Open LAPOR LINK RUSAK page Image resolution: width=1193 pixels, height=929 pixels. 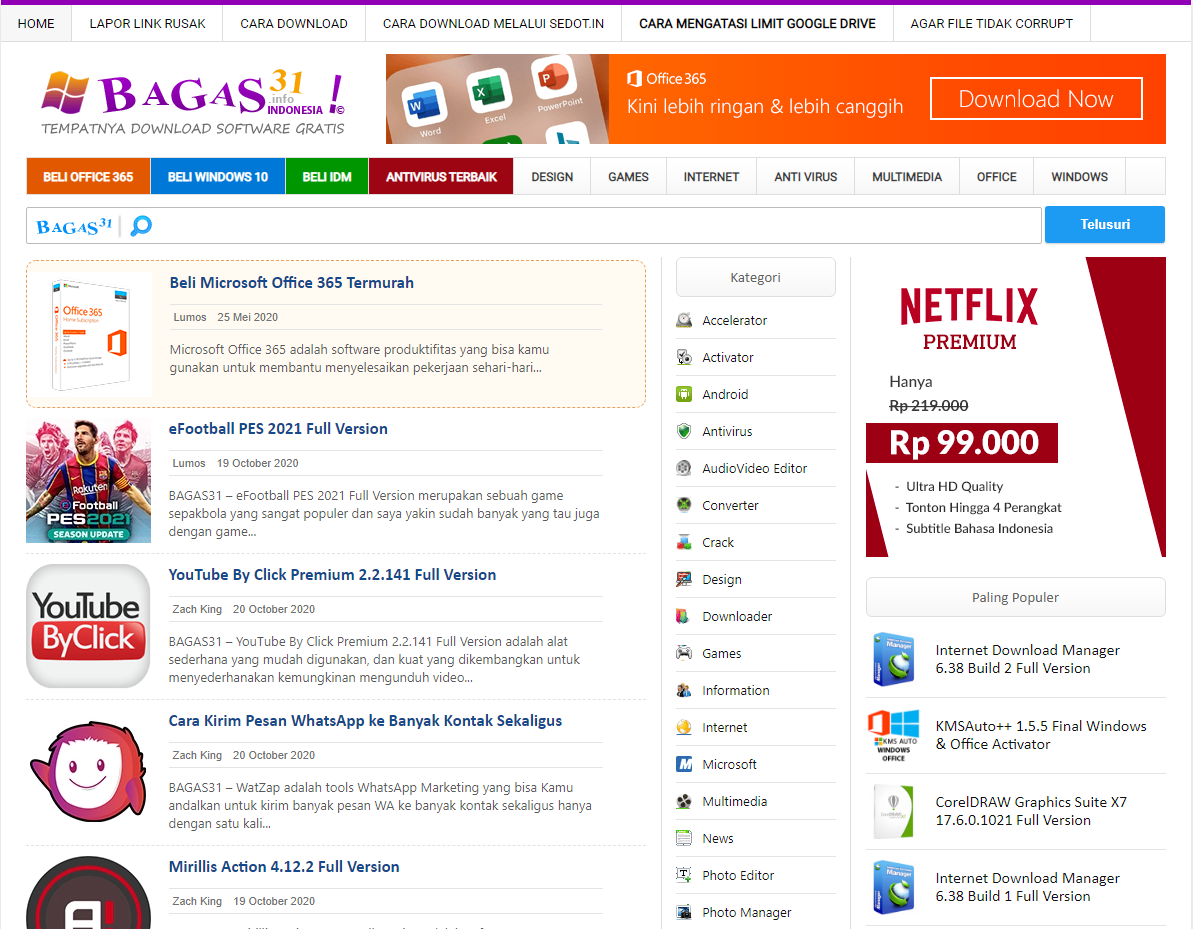coord(148,24)
